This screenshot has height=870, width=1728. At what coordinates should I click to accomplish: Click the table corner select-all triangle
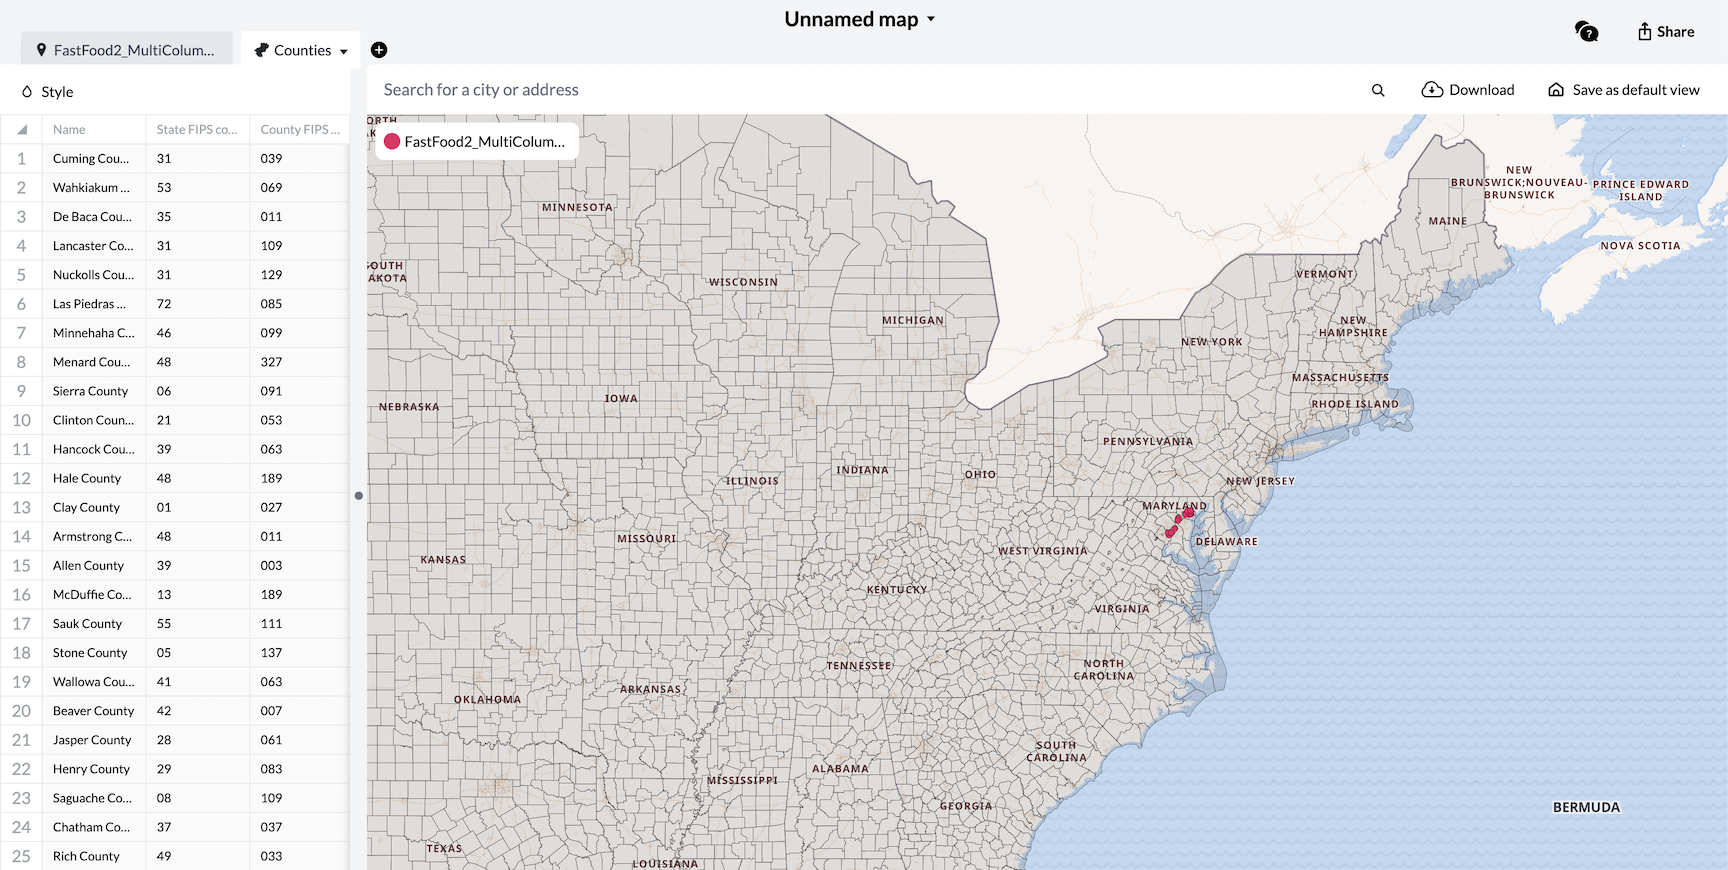(x=21, y=130)
